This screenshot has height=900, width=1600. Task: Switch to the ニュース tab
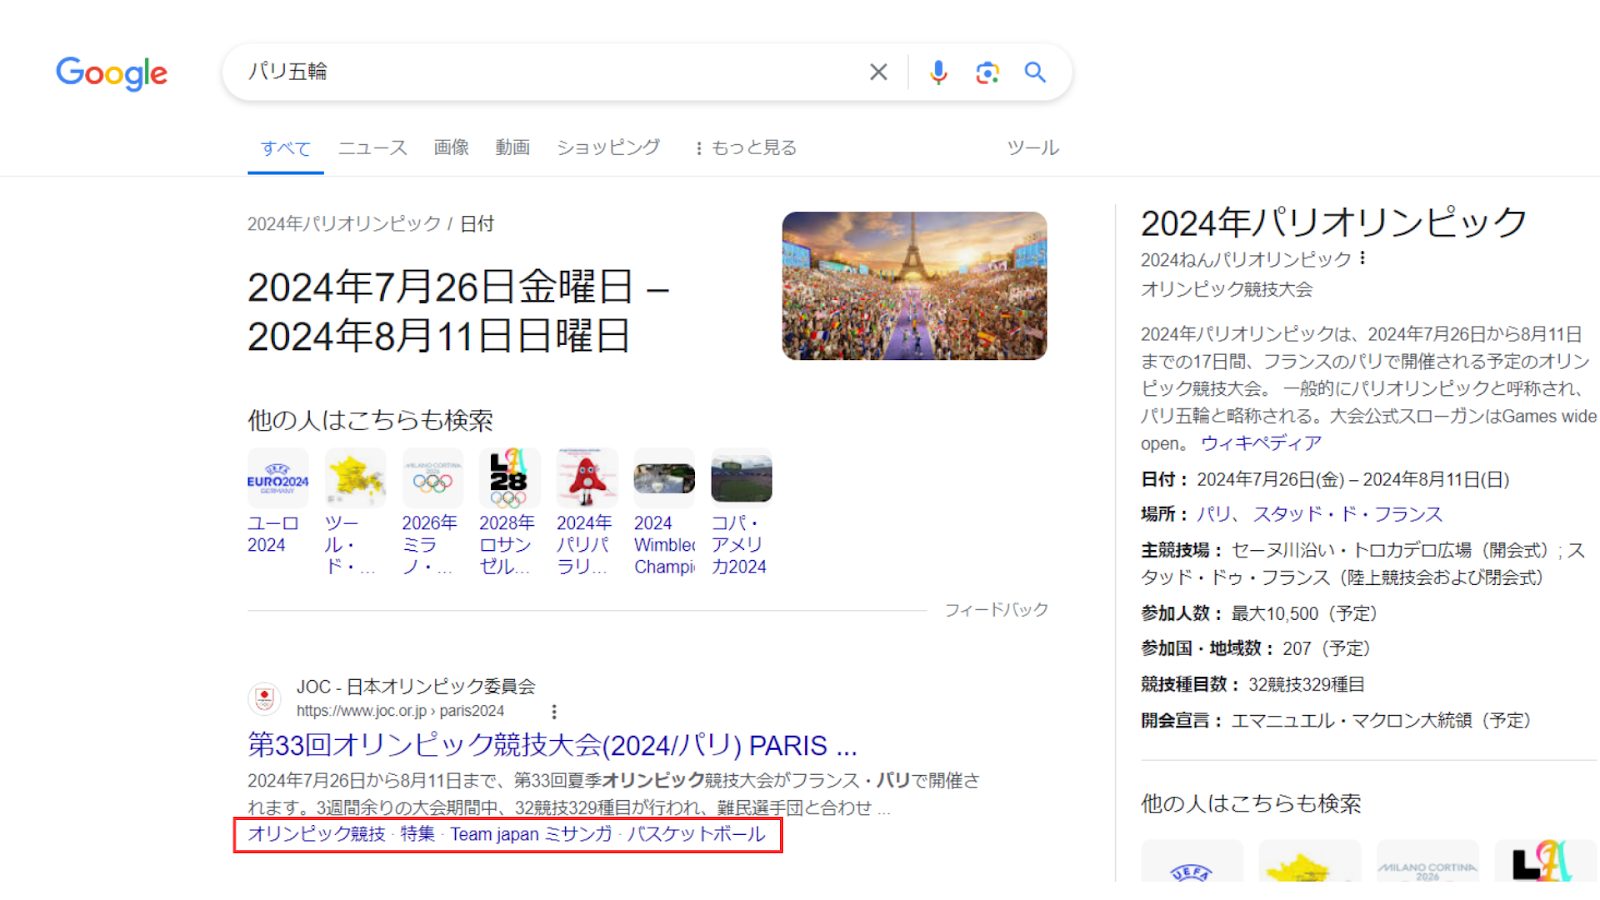click(x=372, y=147)
